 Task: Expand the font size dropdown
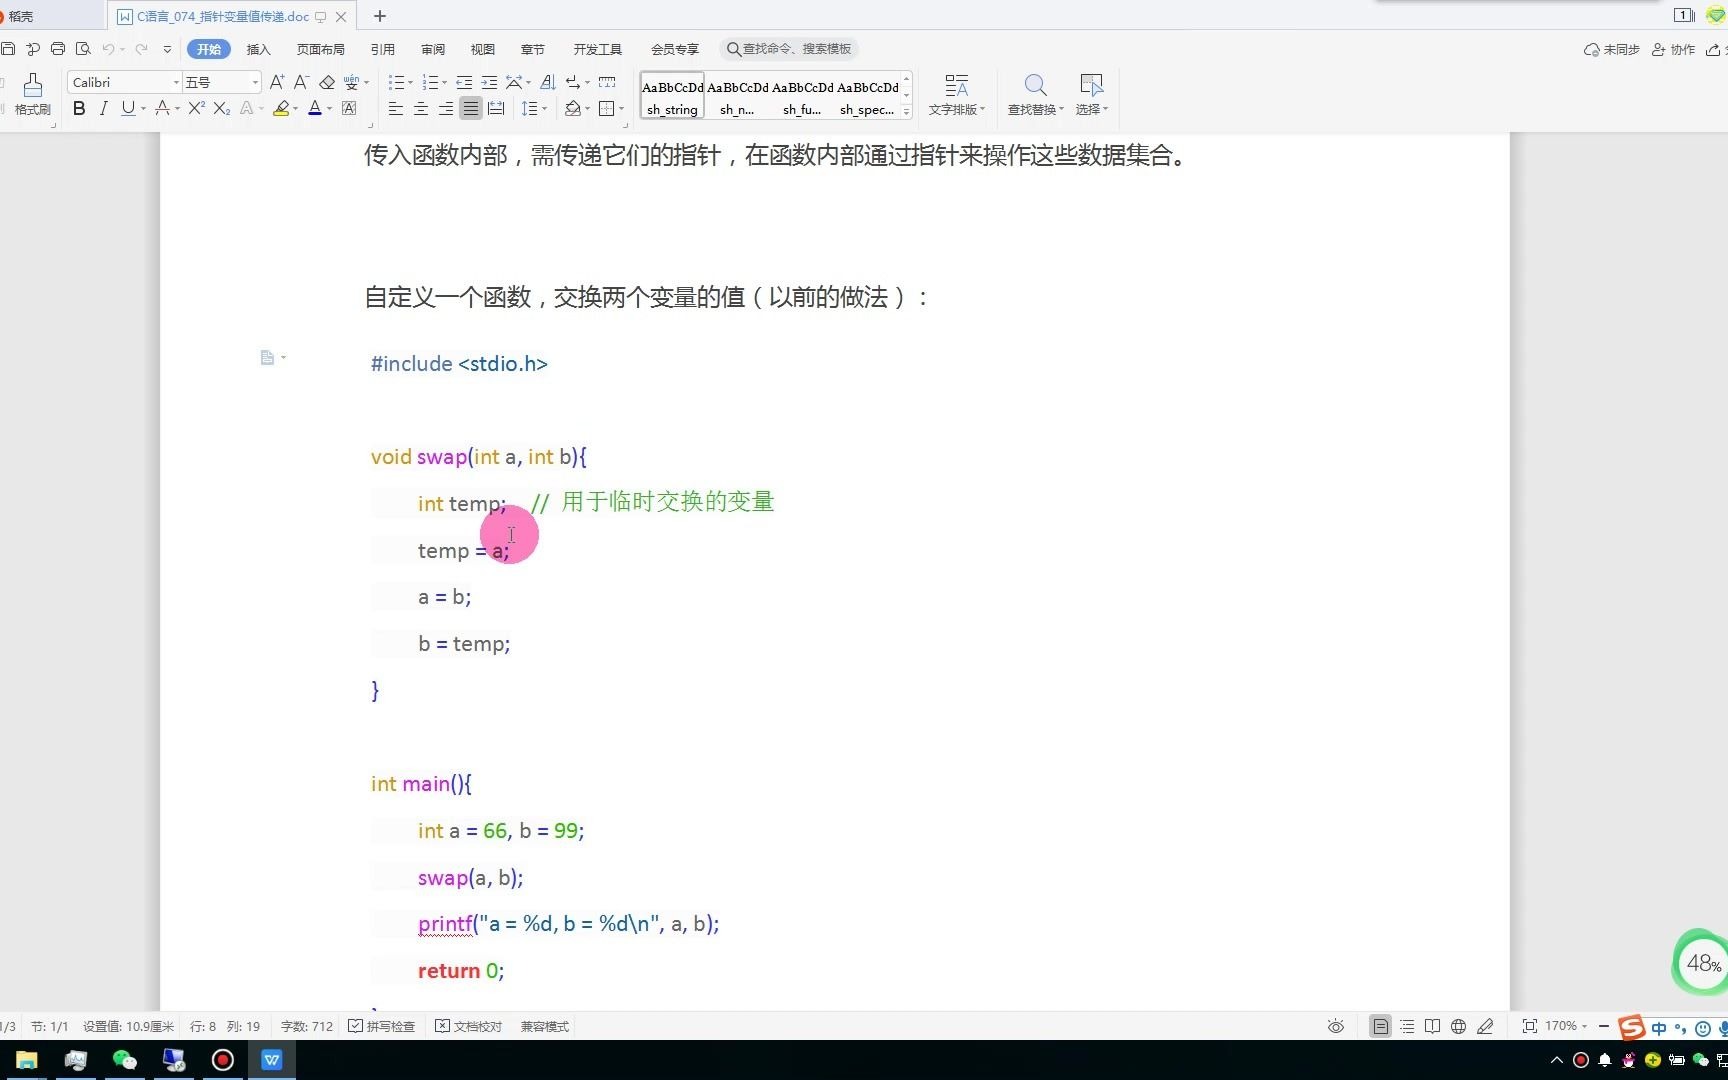pyautogui.click(x=253, y=81)
